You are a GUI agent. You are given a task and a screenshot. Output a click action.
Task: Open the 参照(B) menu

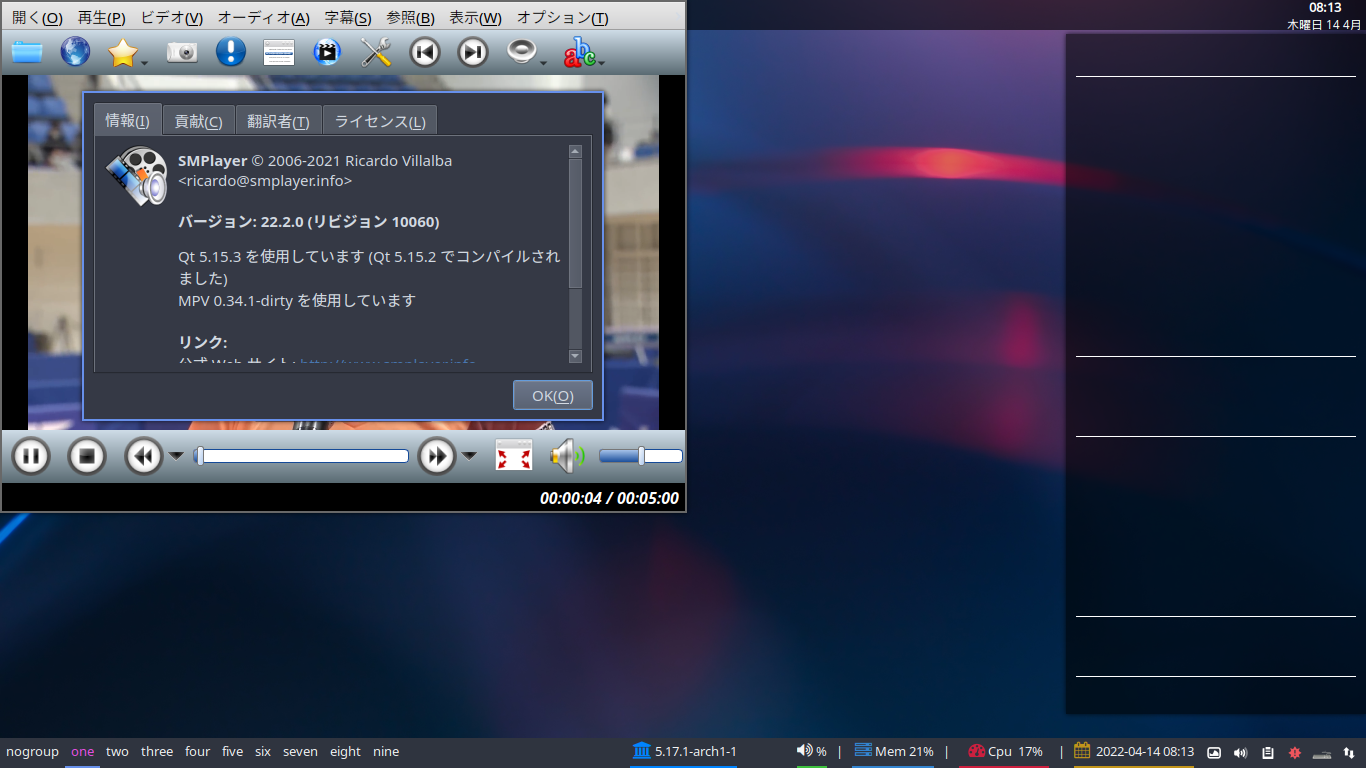(411, 18)
